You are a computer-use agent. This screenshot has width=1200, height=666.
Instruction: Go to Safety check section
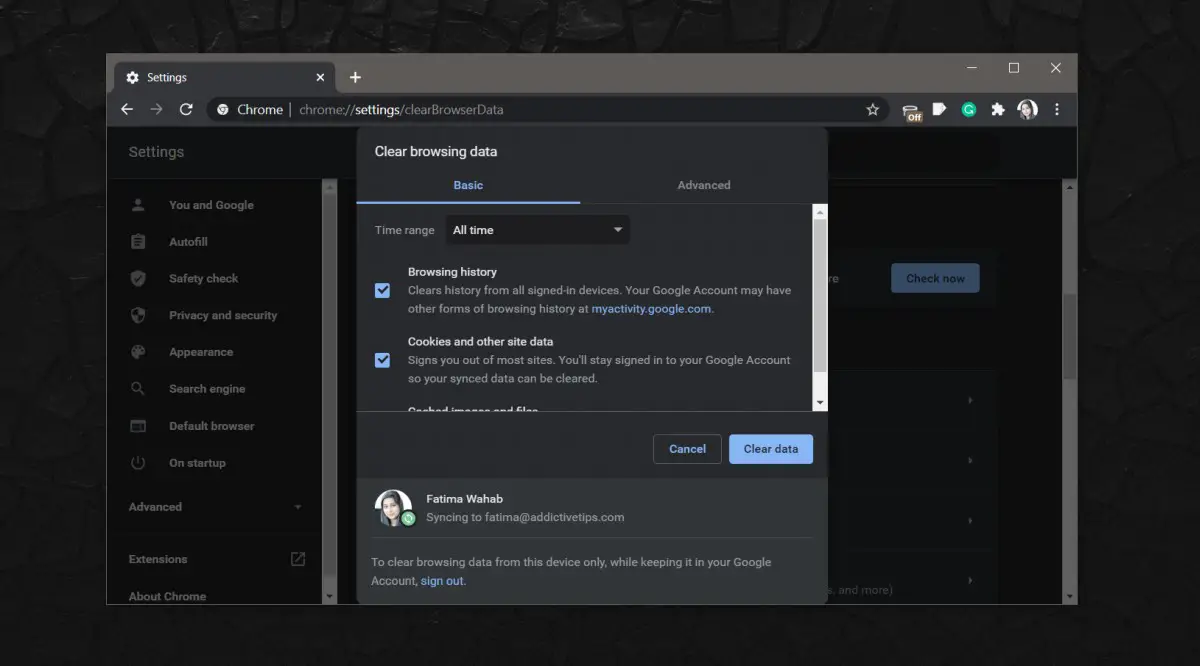point(204,278)
